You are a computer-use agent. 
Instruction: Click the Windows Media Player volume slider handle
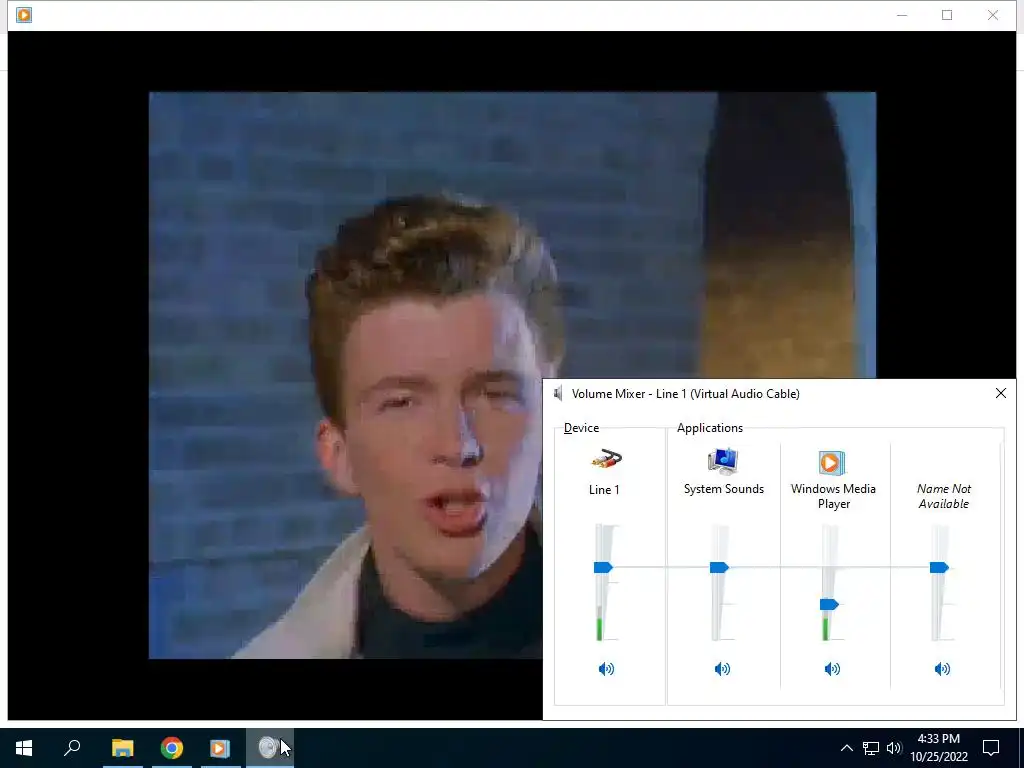click(x=829, y=604)
